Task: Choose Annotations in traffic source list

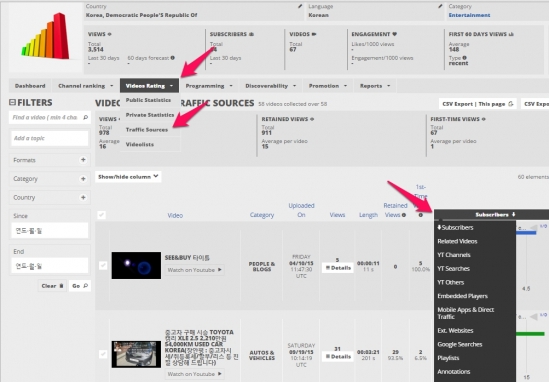Action: (454, 371)
